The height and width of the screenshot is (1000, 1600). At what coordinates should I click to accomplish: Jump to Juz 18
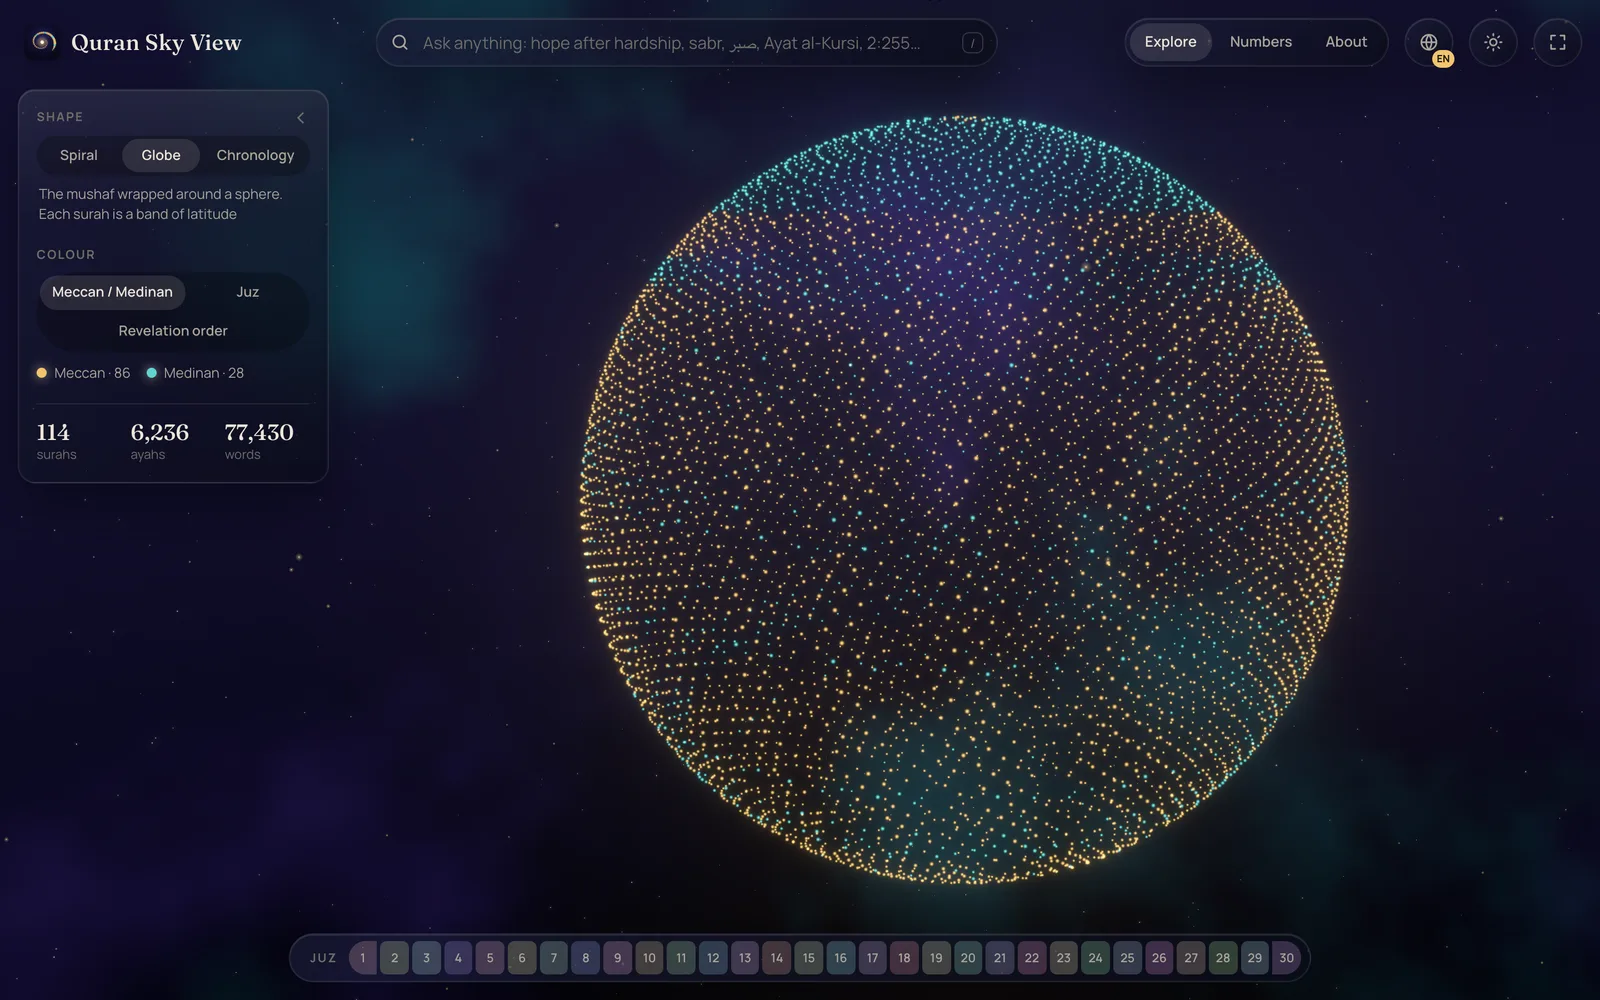pos(904,958)
